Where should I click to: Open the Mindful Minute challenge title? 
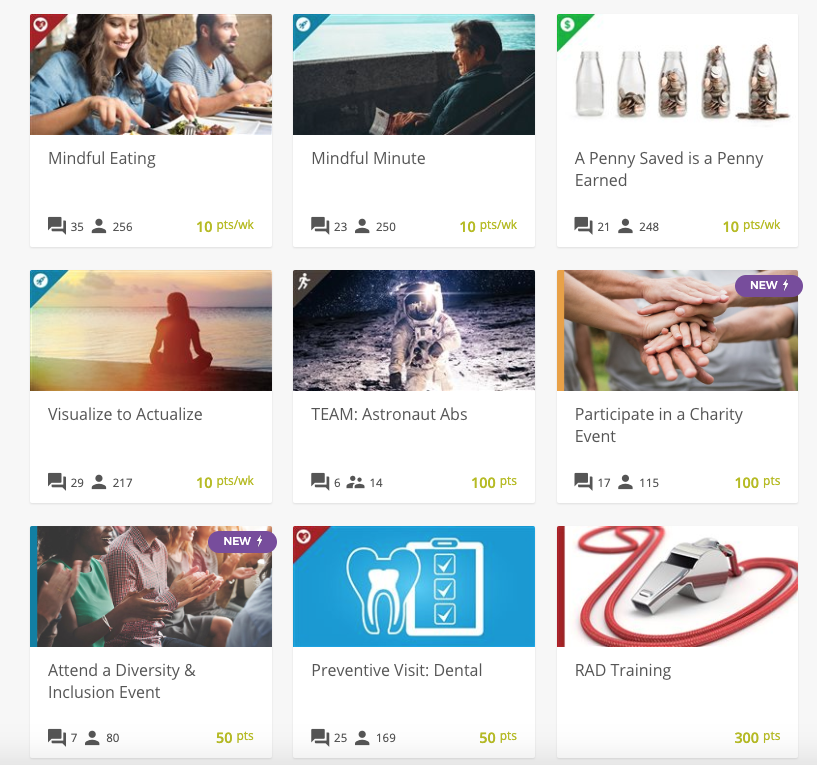pos(368,158)
